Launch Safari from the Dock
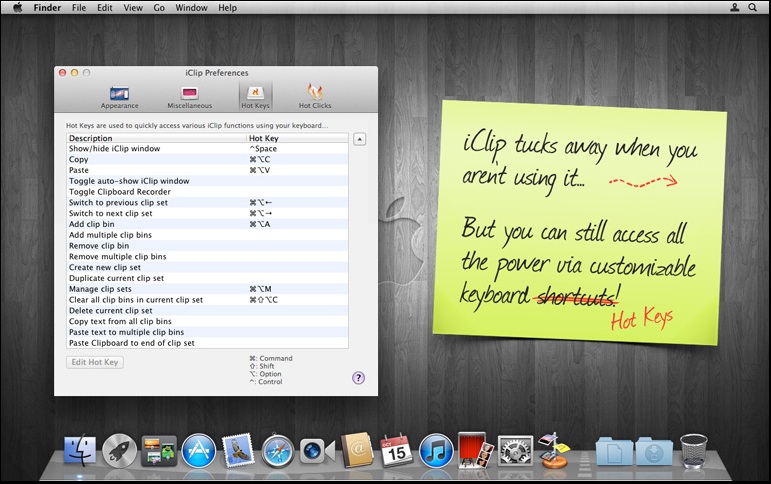The width and height of the screenshot is (771, 484). click(277, 451)
